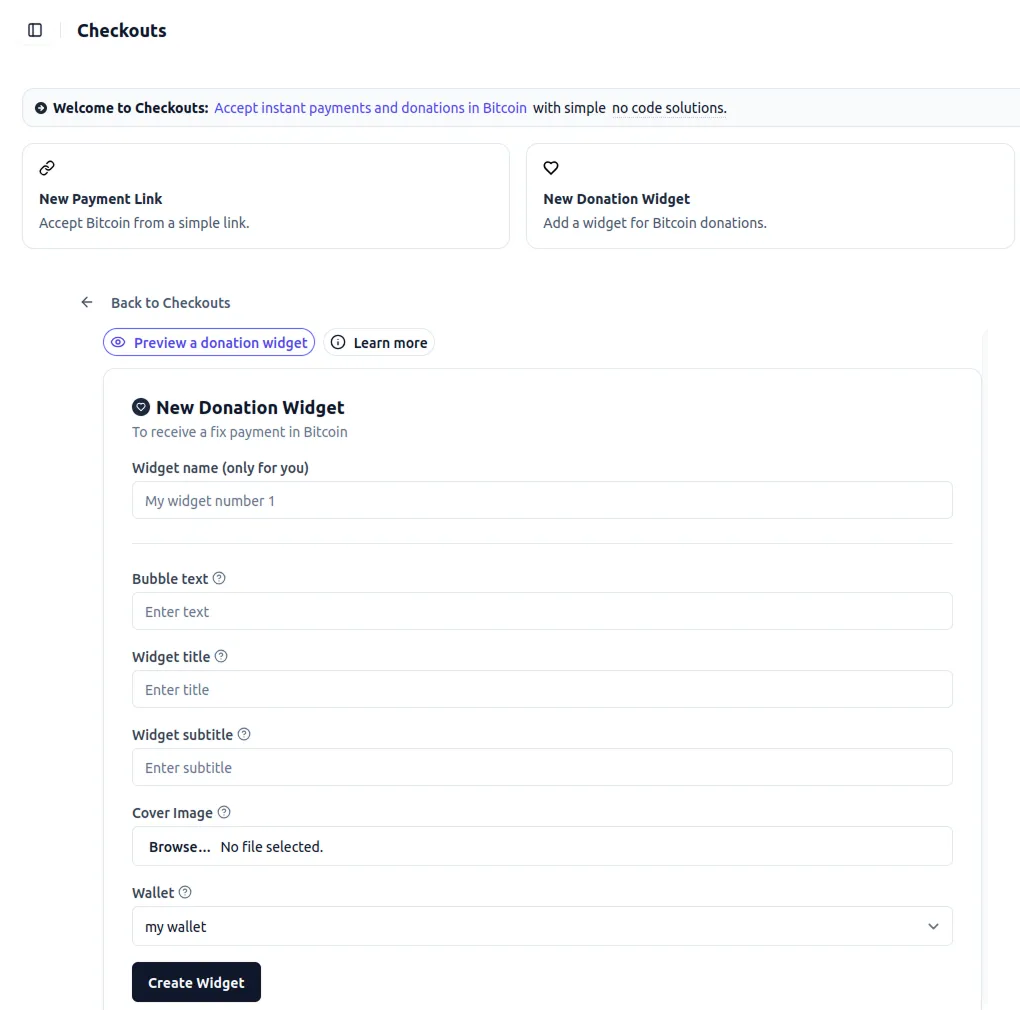
Task: Expand the chevron on the my wallet selector
Action: click(933, 926)
